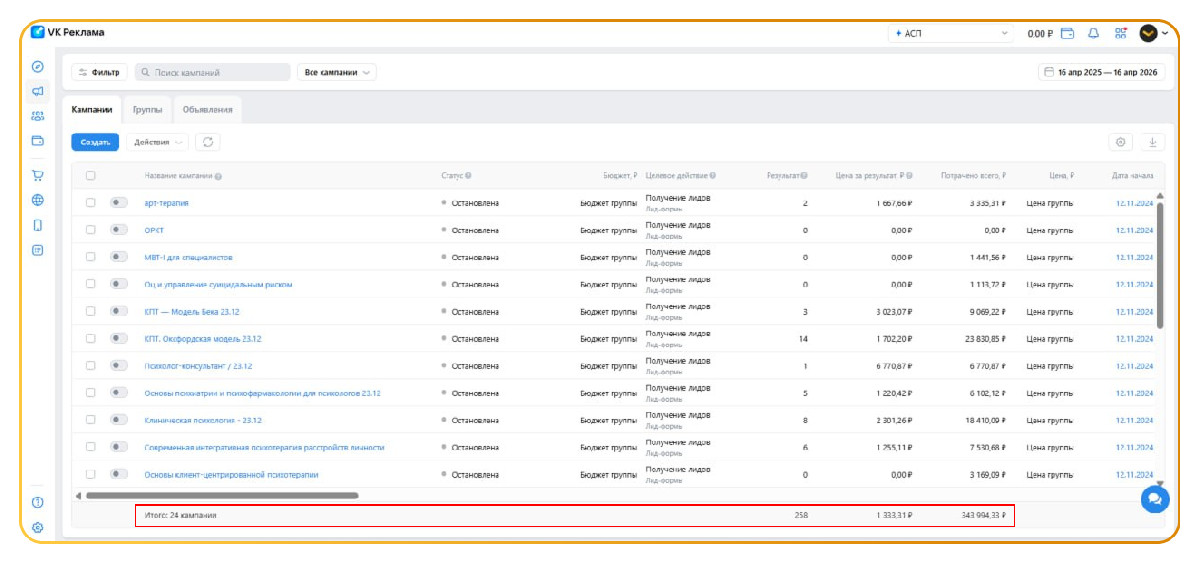This screenshot has height=566, width=1200.
Task: Open the shopping cart icon in sidebar
Action: (x=37, y=175)
